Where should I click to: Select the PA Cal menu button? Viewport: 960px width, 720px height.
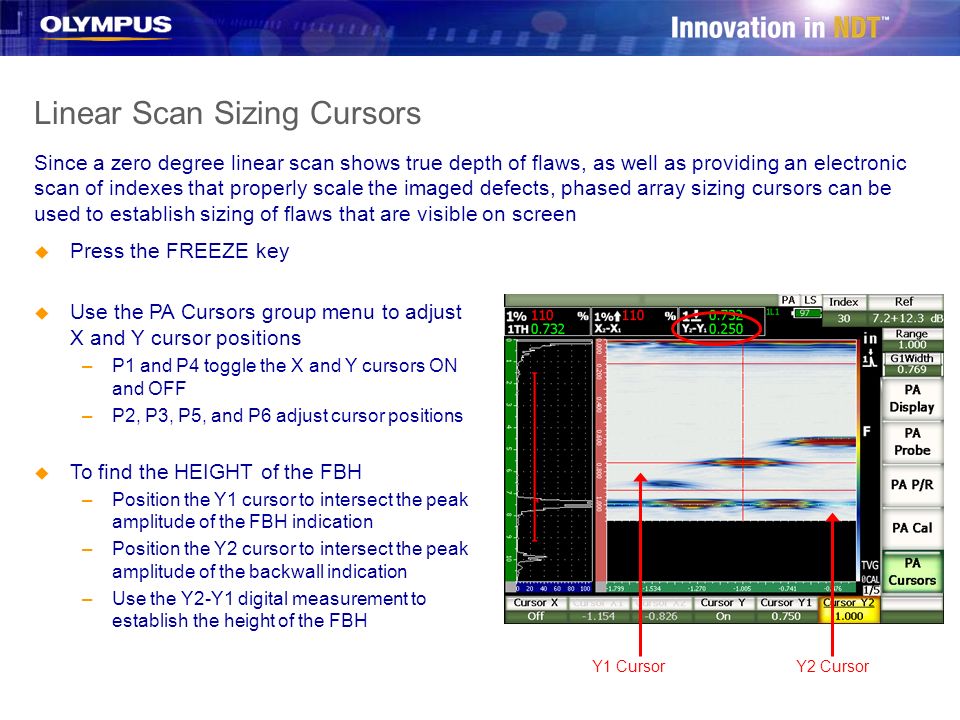[x=912, y=528]
